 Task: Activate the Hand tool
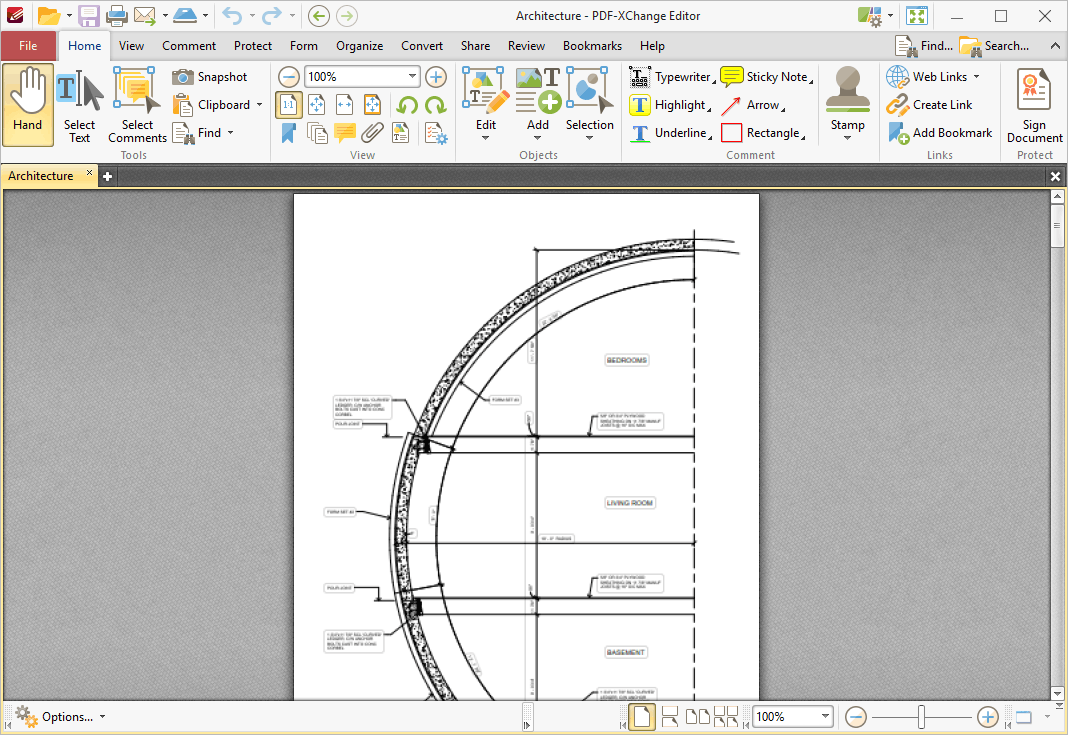pos(28,105)
